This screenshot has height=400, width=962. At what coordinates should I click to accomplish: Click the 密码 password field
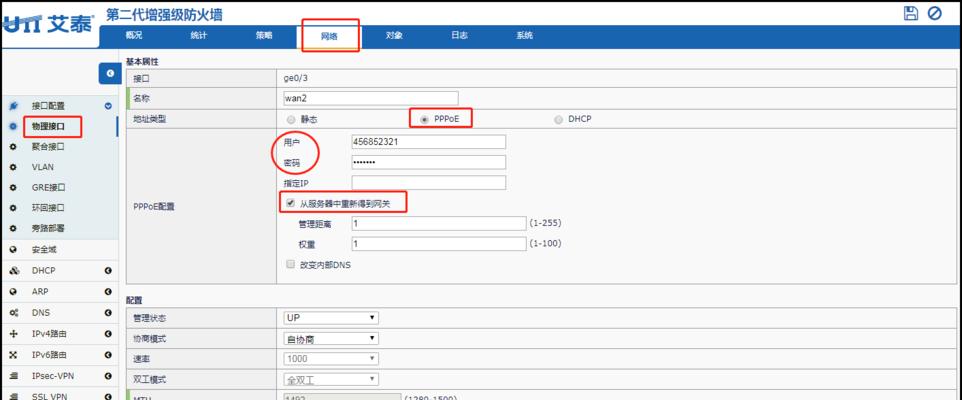pos(428,162)
